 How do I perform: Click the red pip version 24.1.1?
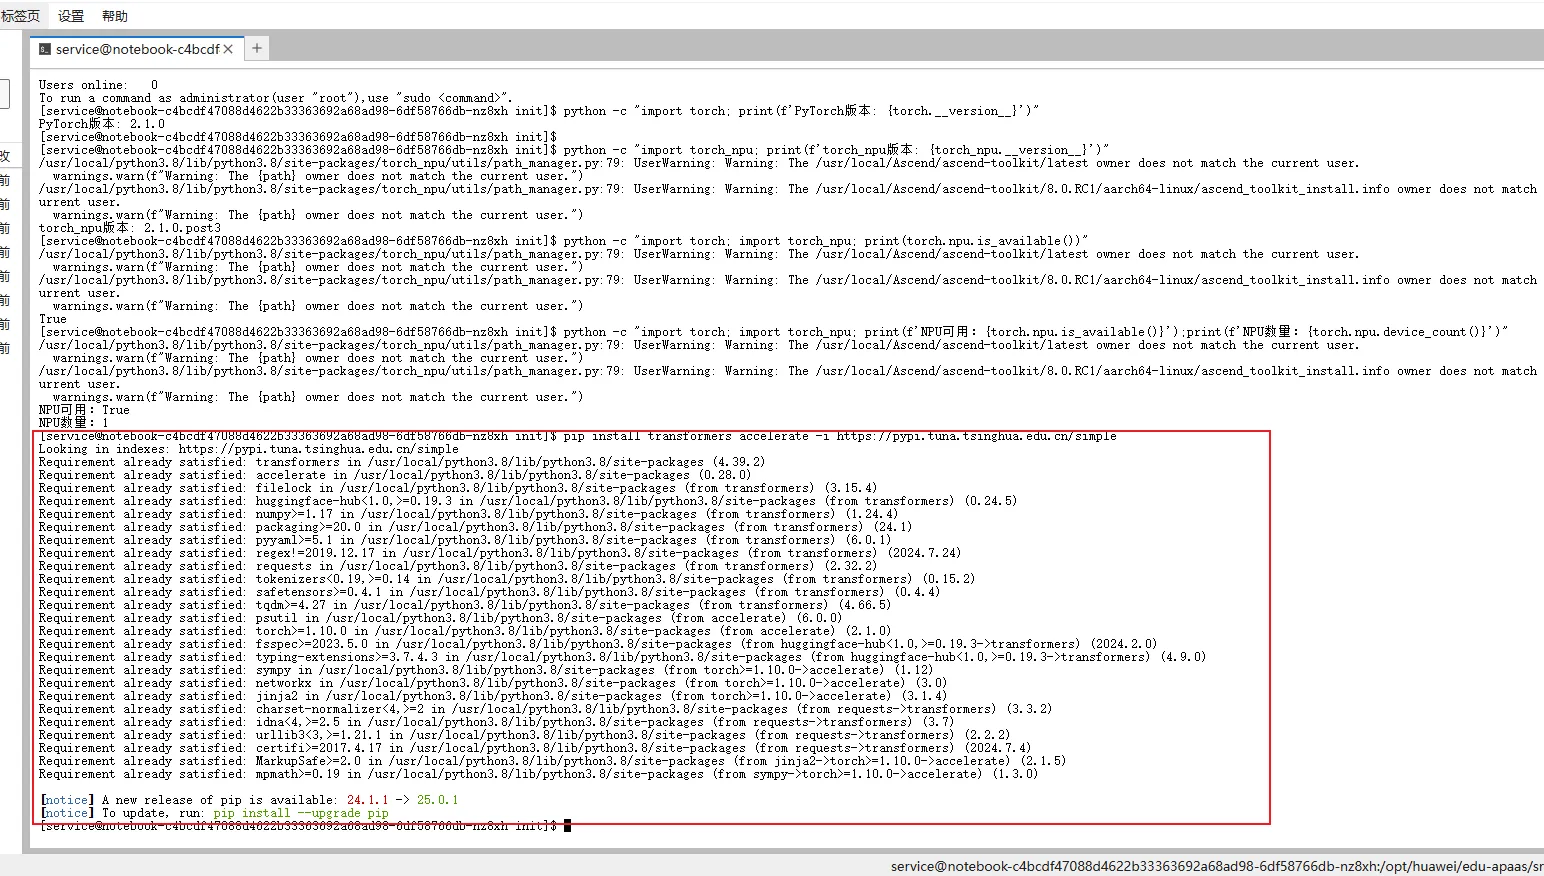click(368, 800)
